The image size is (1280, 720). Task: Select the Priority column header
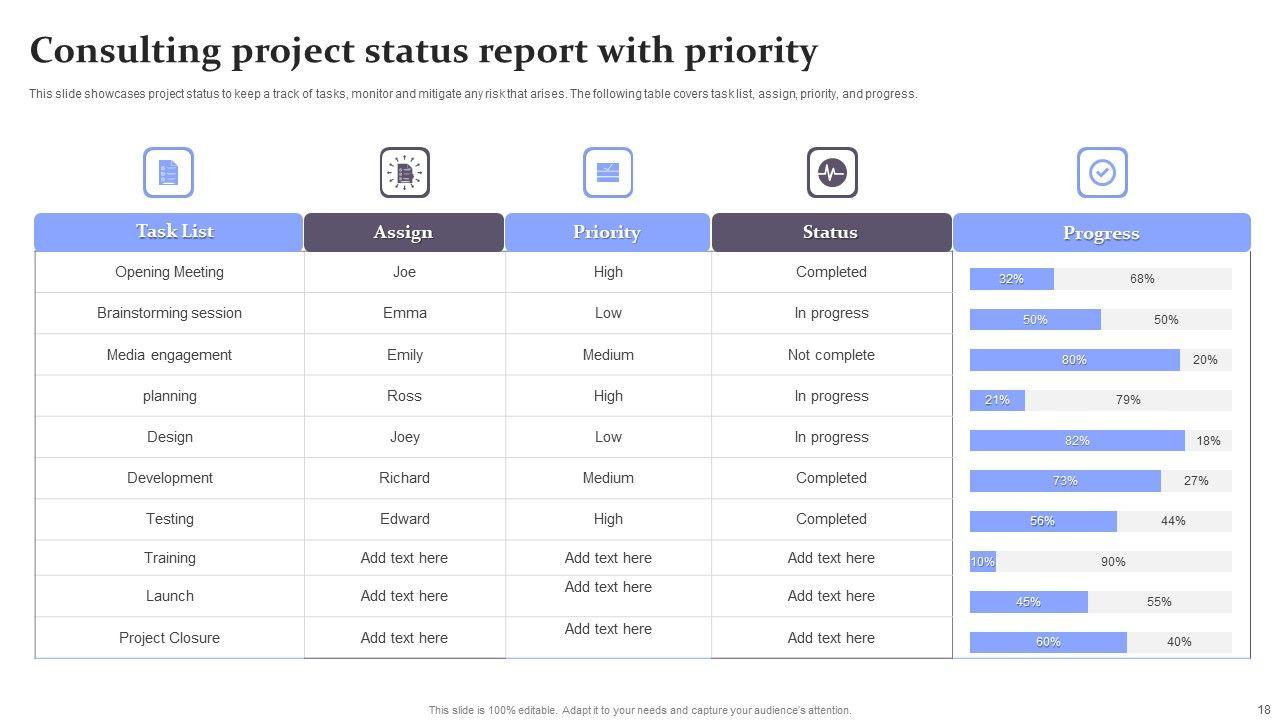point(607,232)
